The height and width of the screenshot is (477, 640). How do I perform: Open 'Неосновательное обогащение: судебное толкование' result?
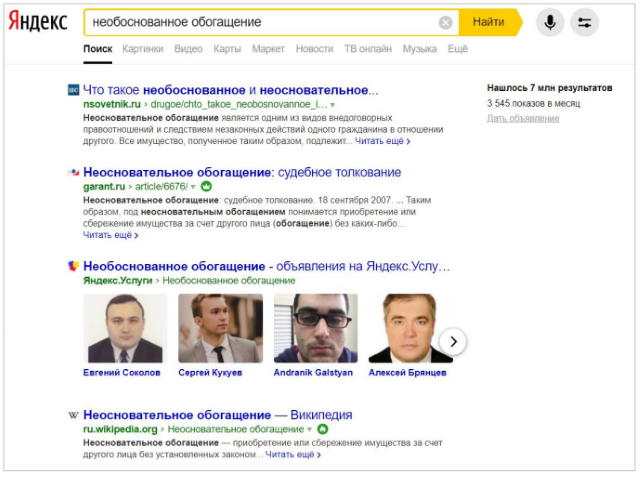(242, 172)
